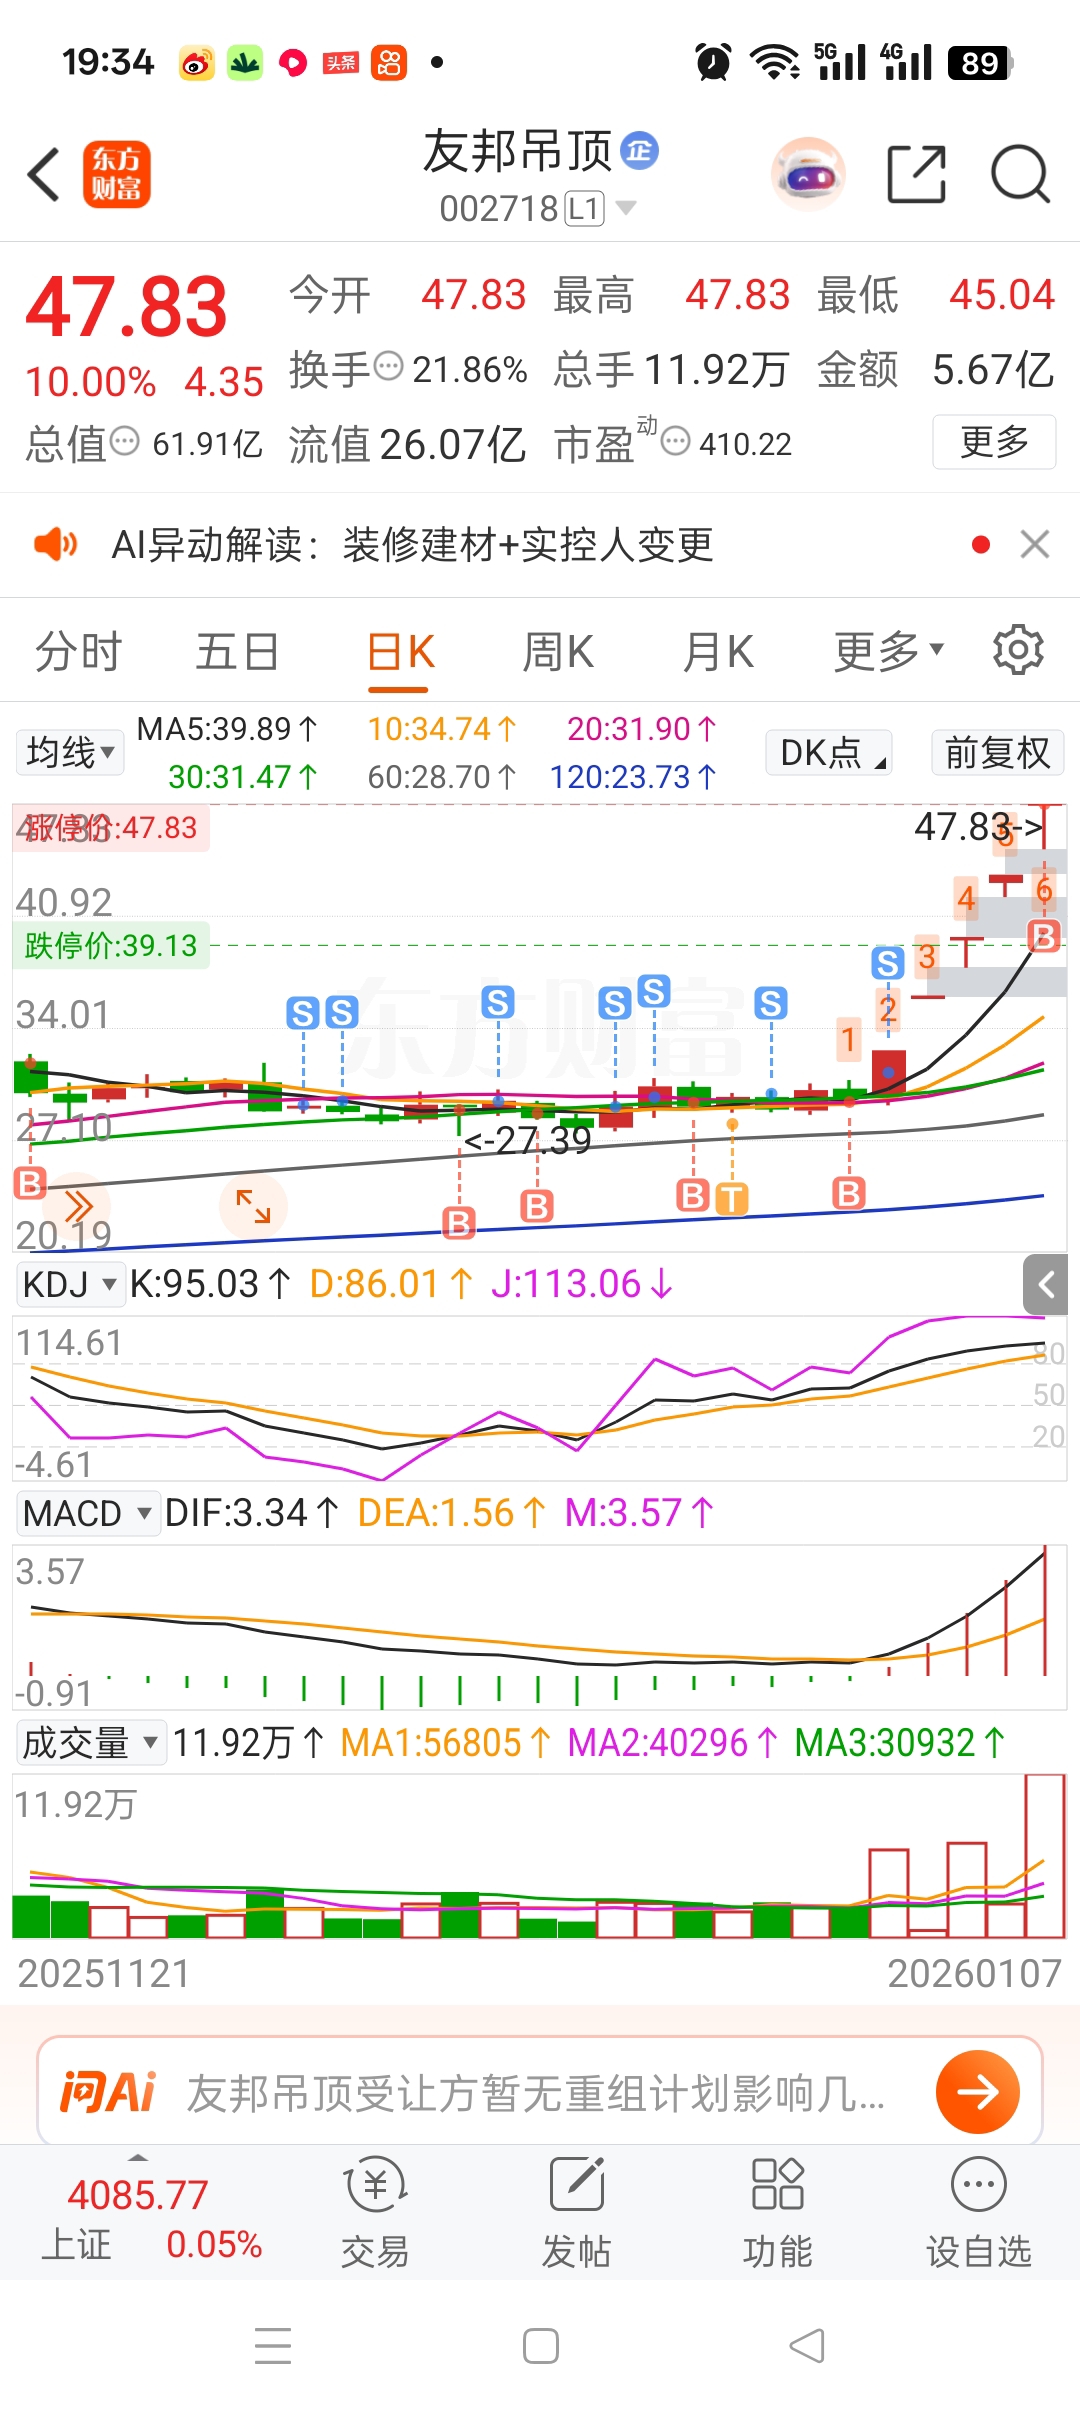Expand the stock code 002718 dropdown arrow
Screen dimensions: 1080x2412
point(626,208)
